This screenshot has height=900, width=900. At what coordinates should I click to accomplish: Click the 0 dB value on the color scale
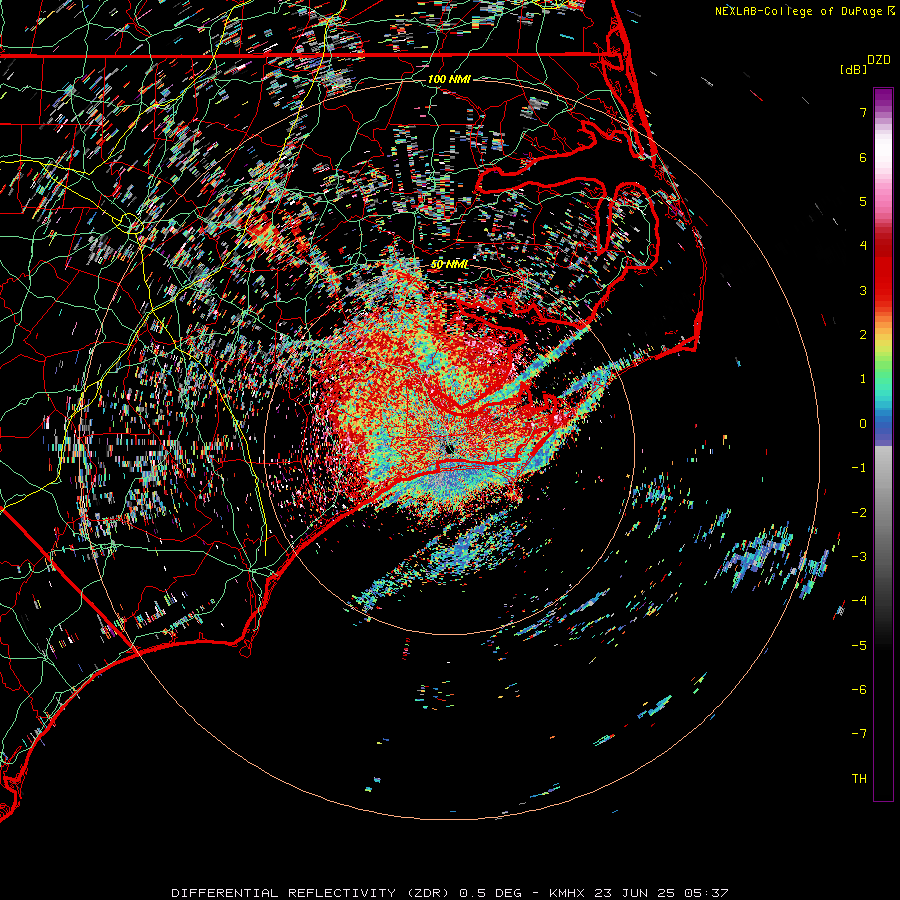tap(863, 424)
